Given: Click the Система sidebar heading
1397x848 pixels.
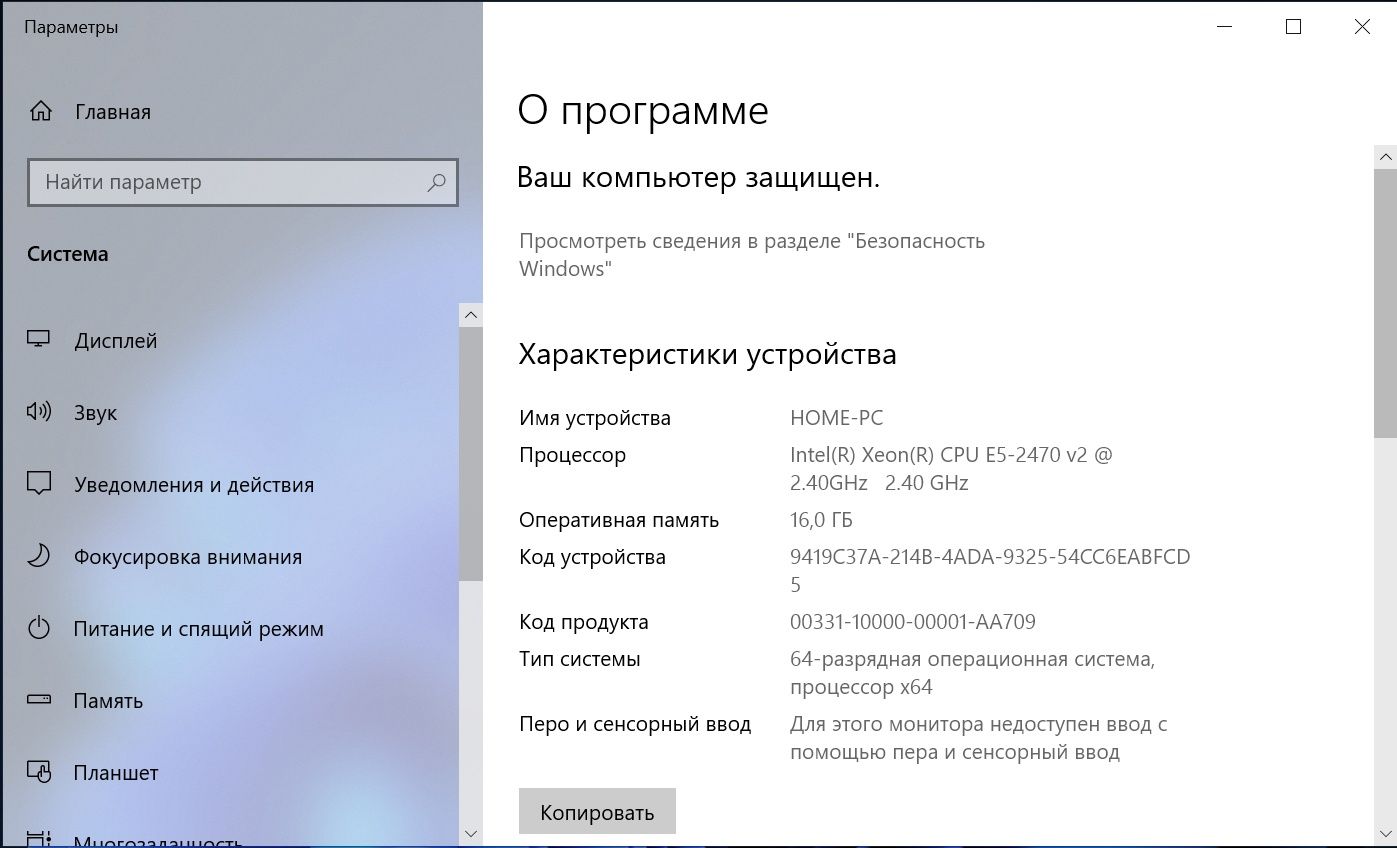Looking at the screenshot, I should tap(67, 254).
